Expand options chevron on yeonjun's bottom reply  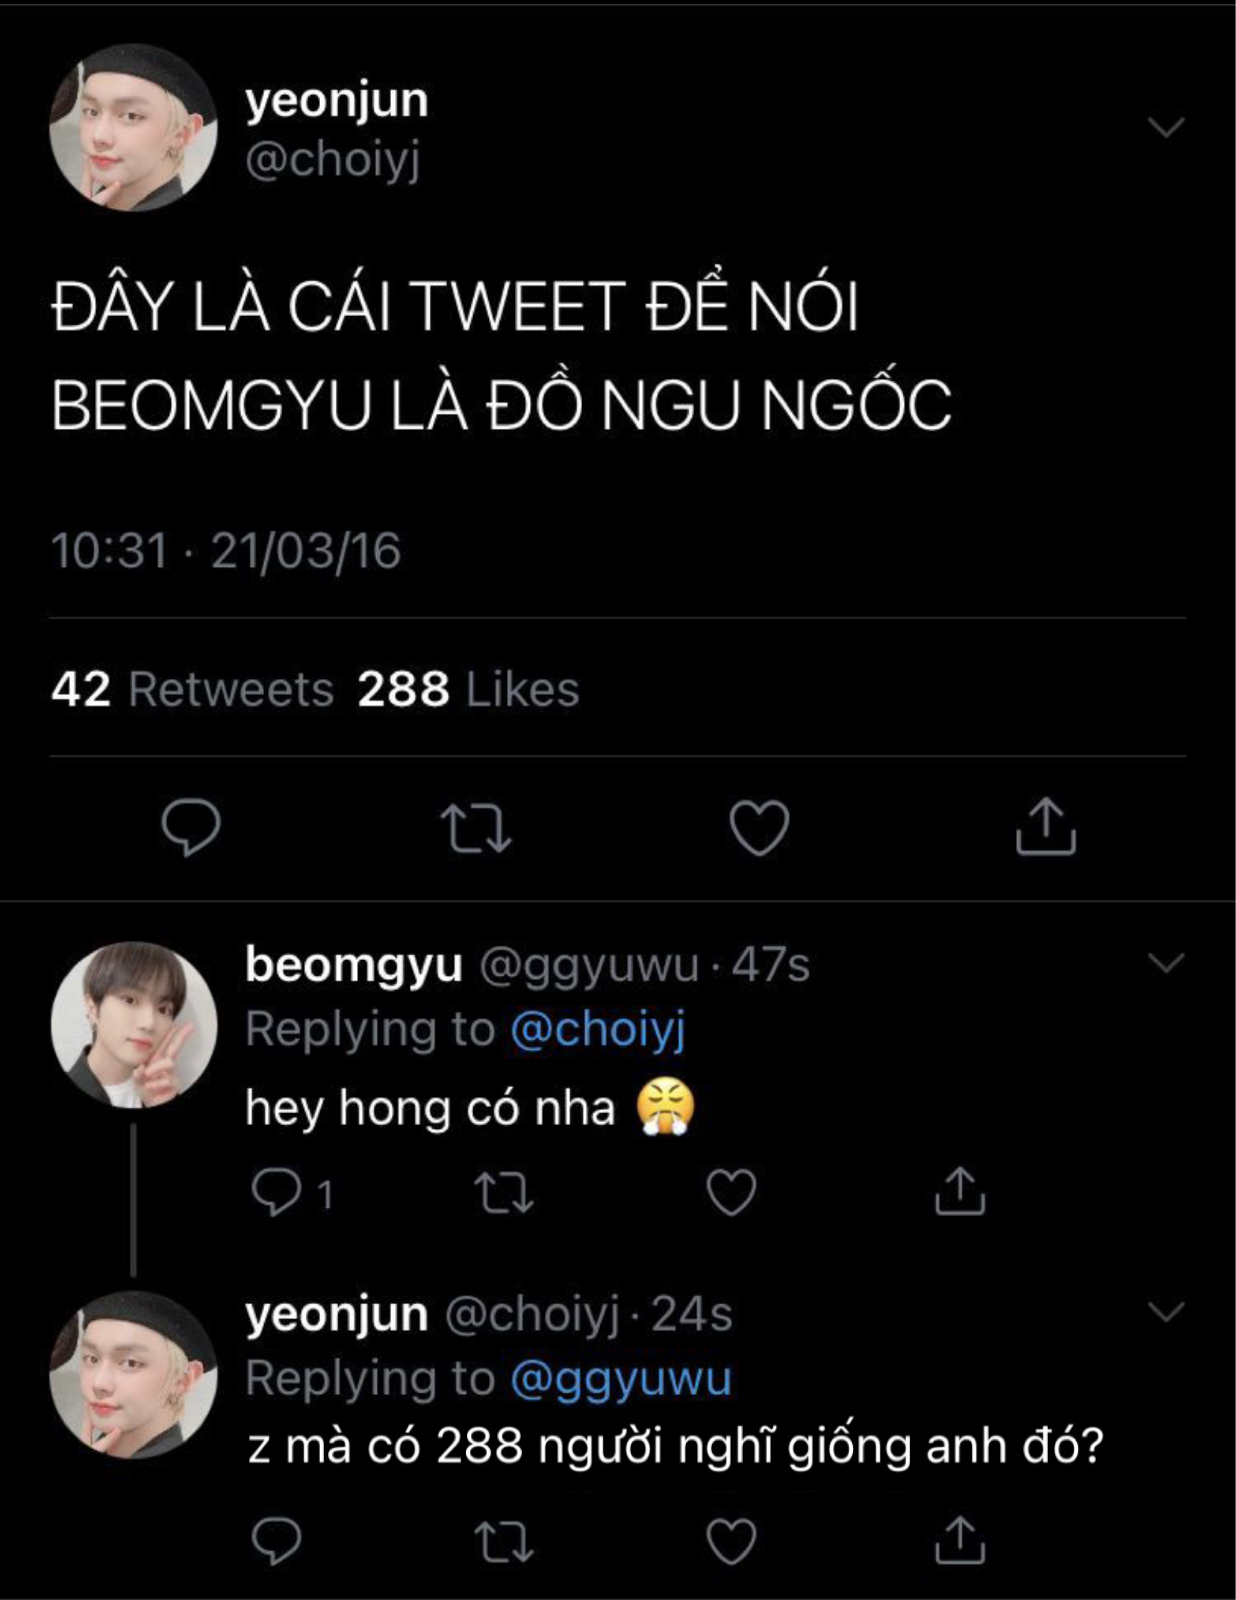click(x=1166, y=1312)
